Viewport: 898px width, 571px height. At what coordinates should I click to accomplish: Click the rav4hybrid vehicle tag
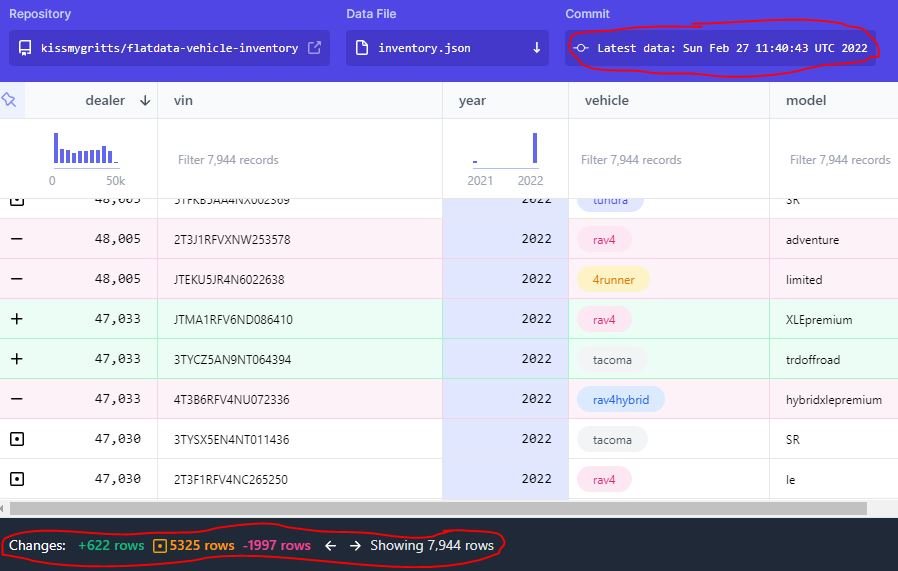click(x=621, y=400)
